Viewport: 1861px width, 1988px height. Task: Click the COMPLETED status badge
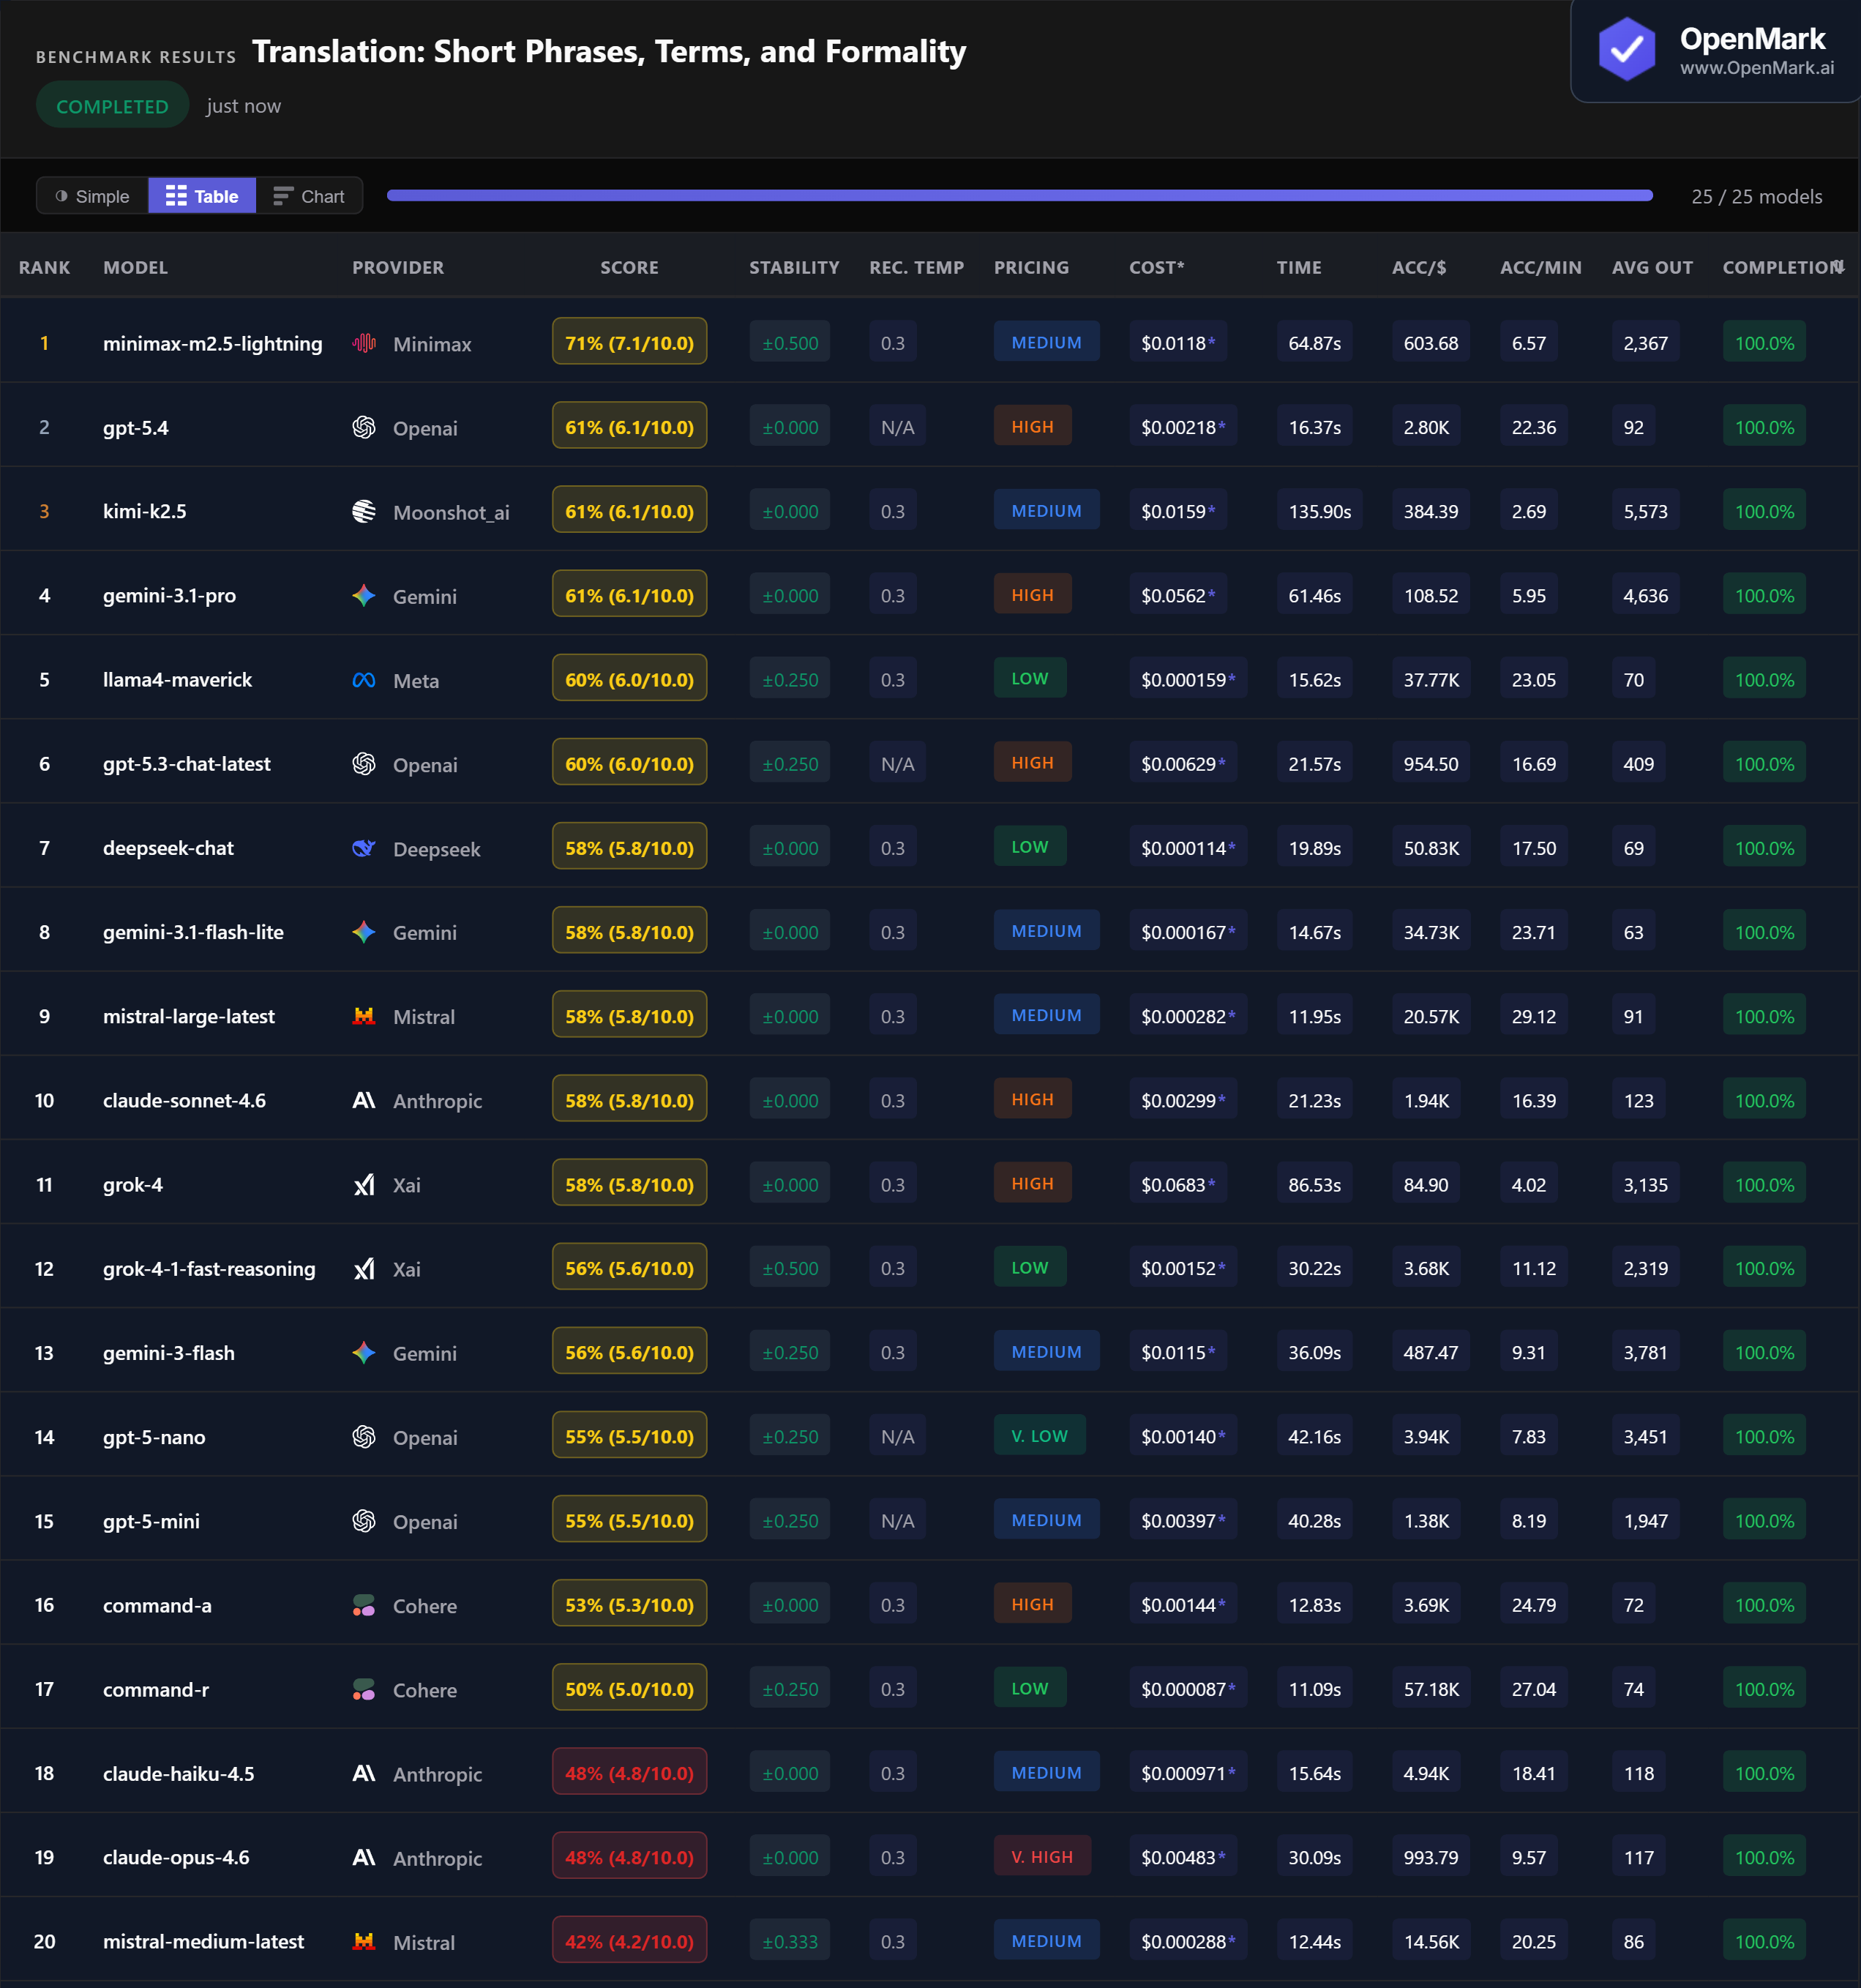[112, 106]
